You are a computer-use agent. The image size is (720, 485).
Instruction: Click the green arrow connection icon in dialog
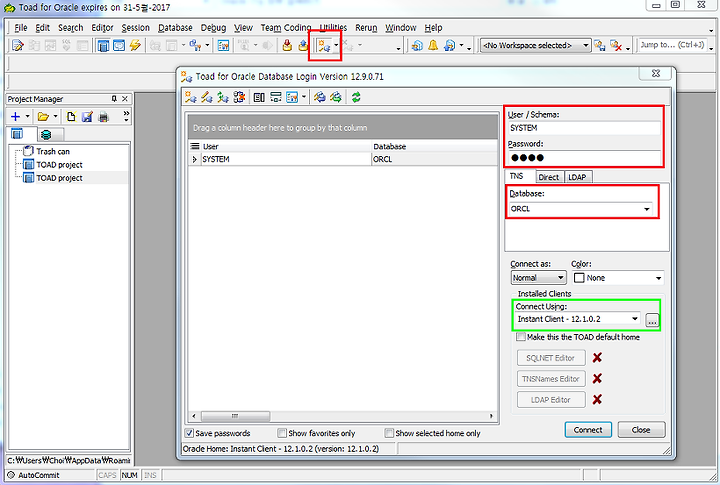(223, 97)
